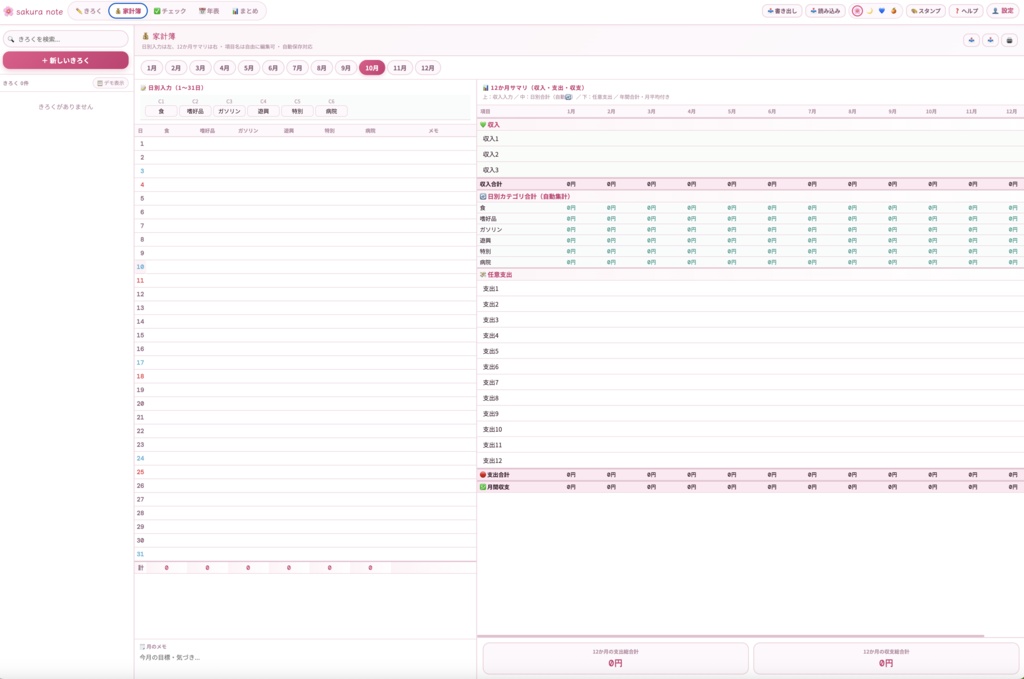This screenshot has height=679, width=1024.
Task: Click day 25 in daily input
Action: point(140,472)
